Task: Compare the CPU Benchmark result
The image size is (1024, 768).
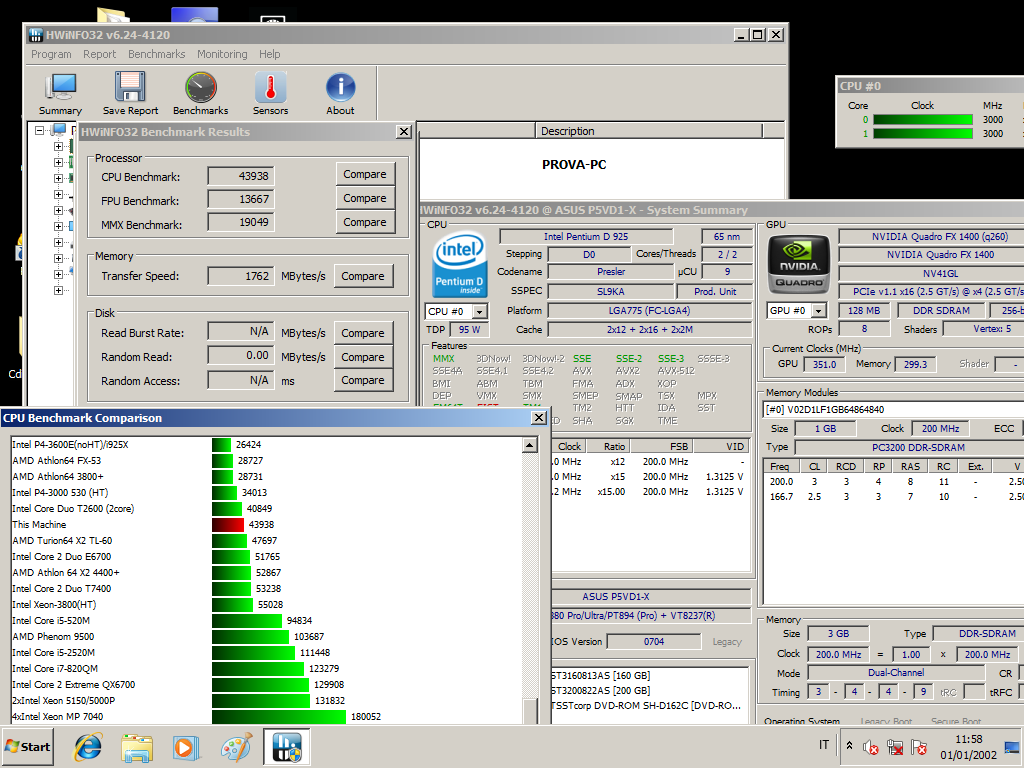Action: pos(365,174)
